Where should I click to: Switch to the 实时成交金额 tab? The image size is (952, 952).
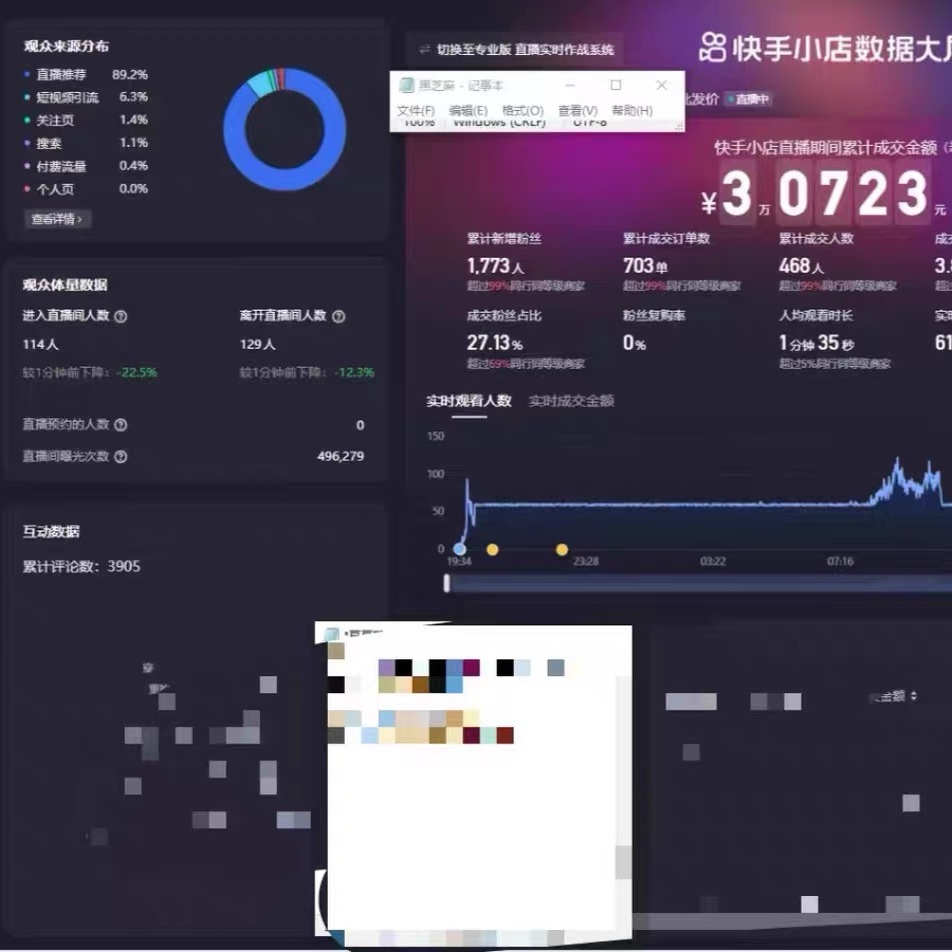(571, 401)
